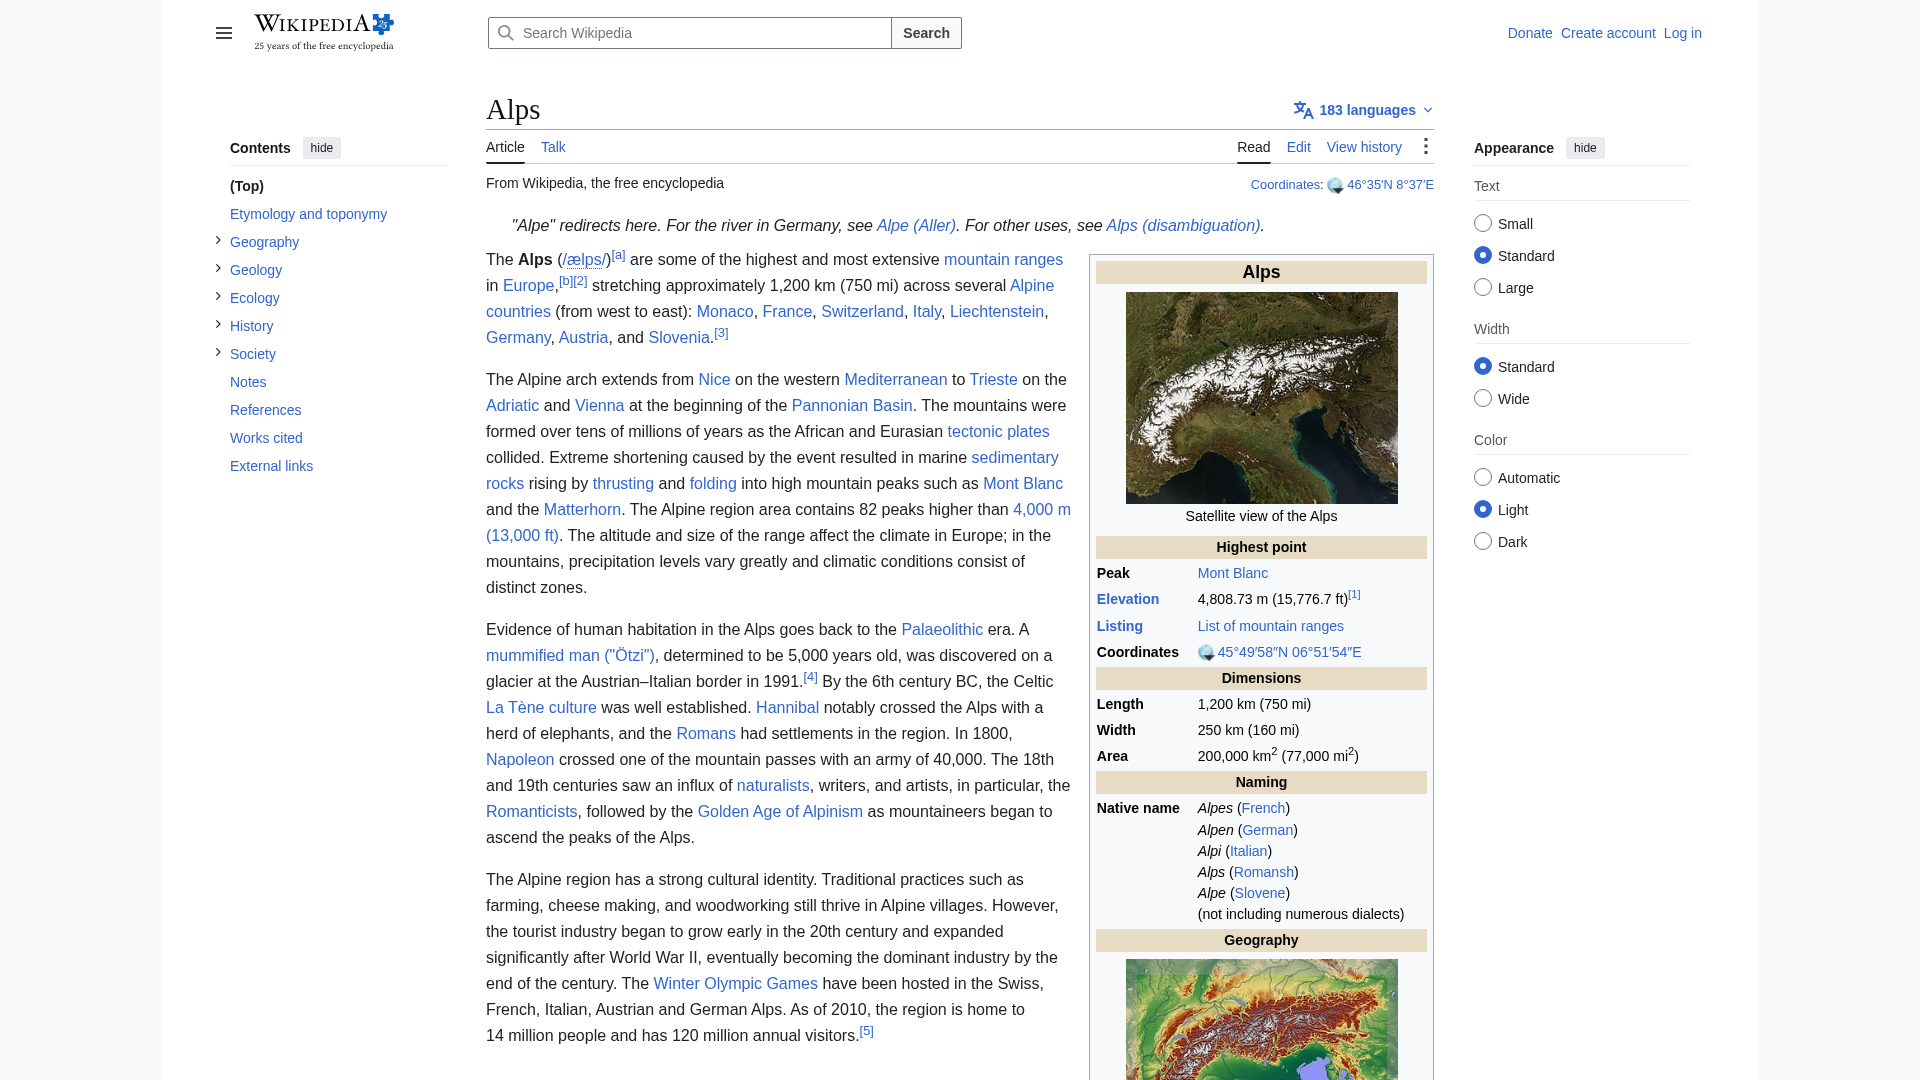Viewport: 1920px width, 1080px height.
Task: Select Light color mode
Action: [x=1483, y=509]
